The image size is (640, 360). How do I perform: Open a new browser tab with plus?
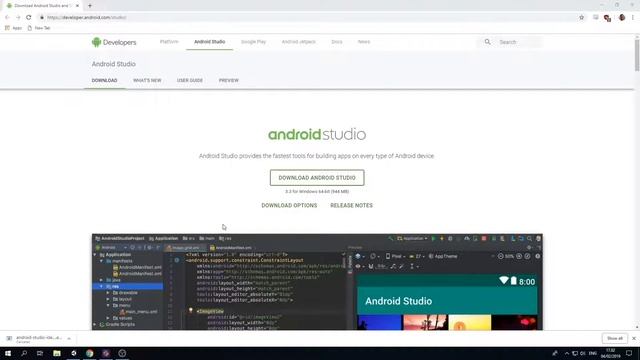(90, 6)
